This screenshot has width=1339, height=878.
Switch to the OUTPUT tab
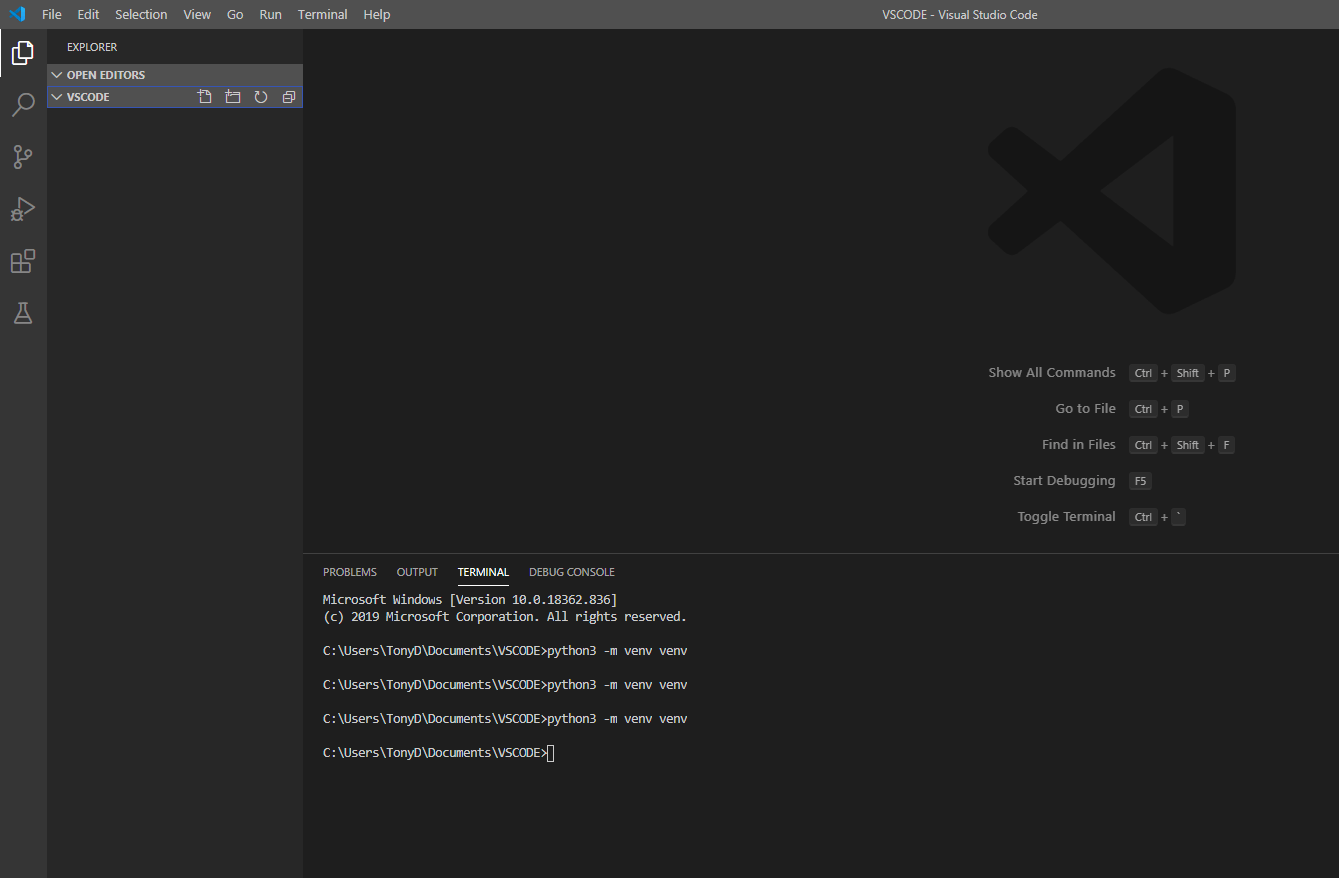click(417, 571)
